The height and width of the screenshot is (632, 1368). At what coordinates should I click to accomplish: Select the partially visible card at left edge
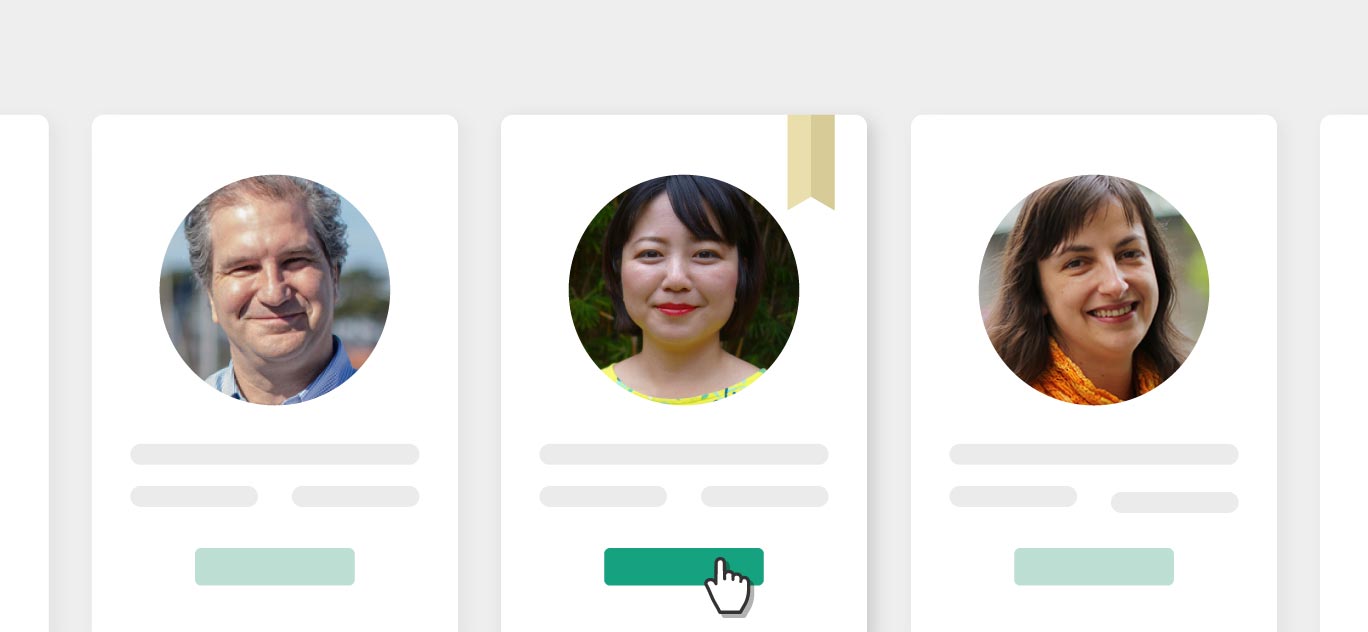coord(24,373)
